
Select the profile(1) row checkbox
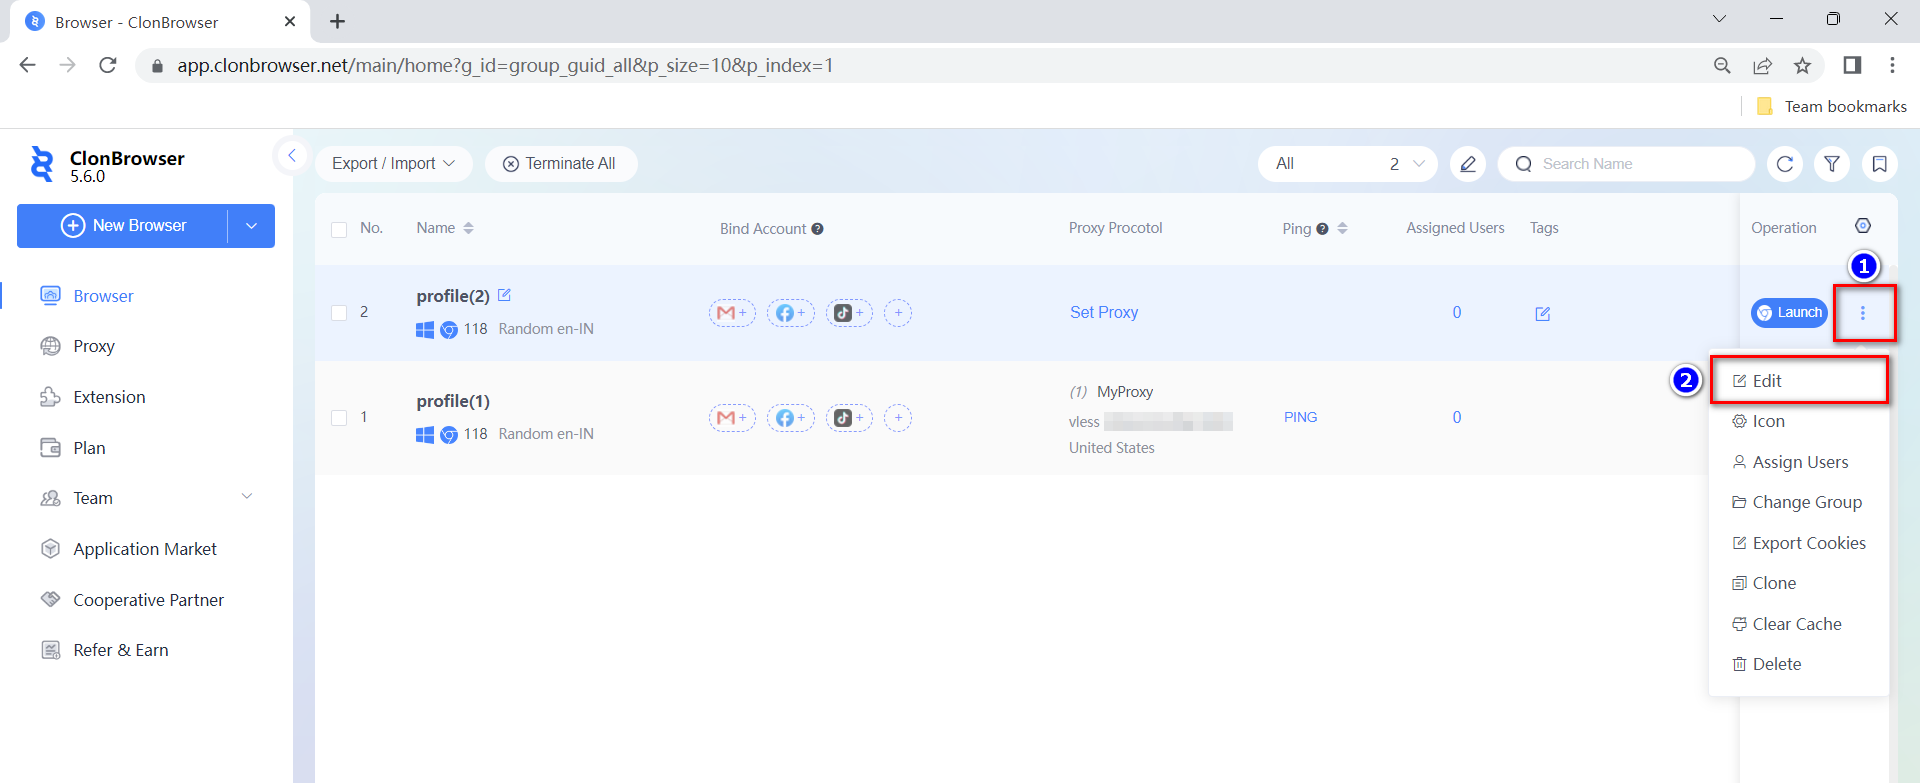click(x=339, y=418)
